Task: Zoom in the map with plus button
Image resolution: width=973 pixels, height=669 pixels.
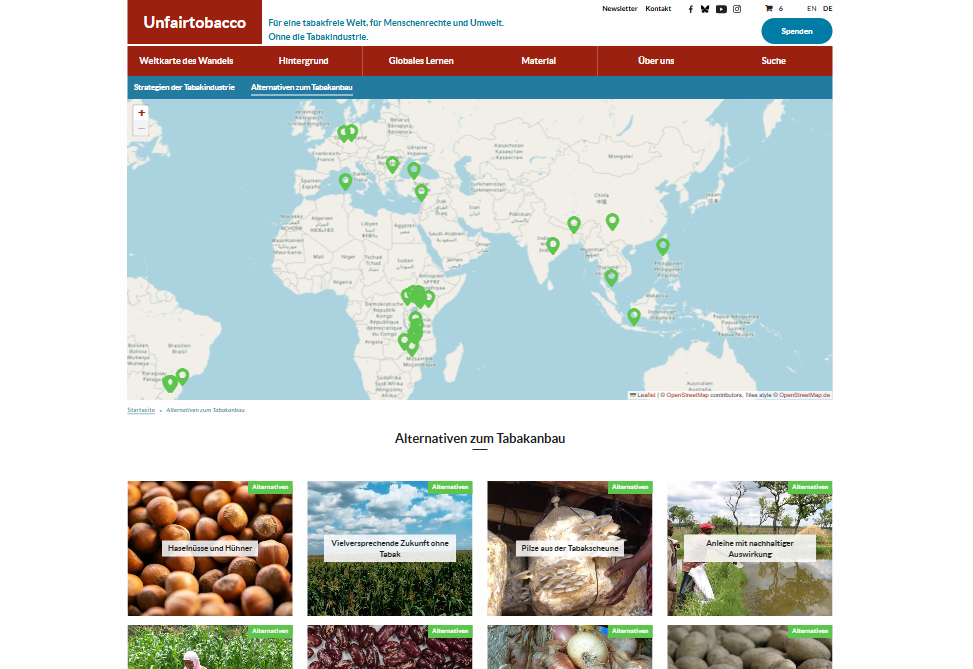Action: (x=141, y=113)
